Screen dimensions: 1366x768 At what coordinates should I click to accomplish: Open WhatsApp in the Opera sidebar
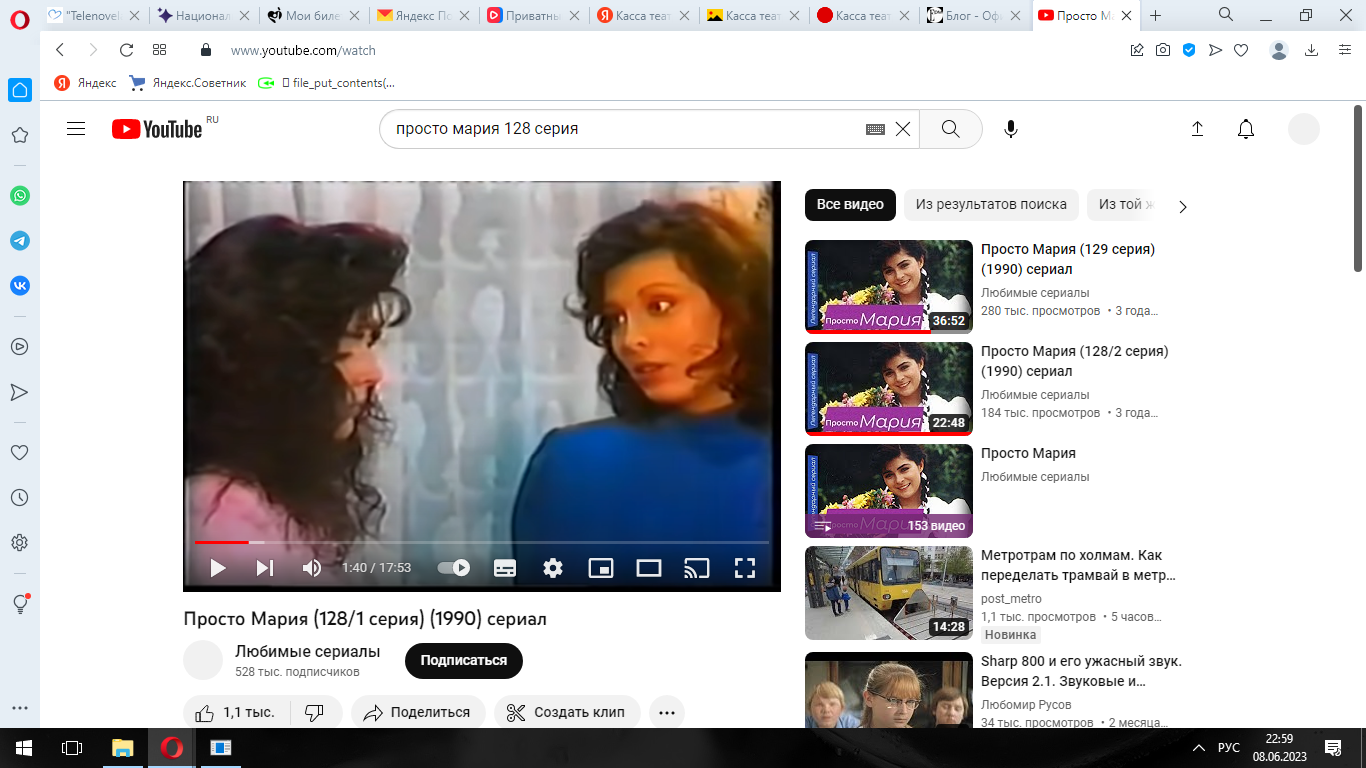pos(20,196)
